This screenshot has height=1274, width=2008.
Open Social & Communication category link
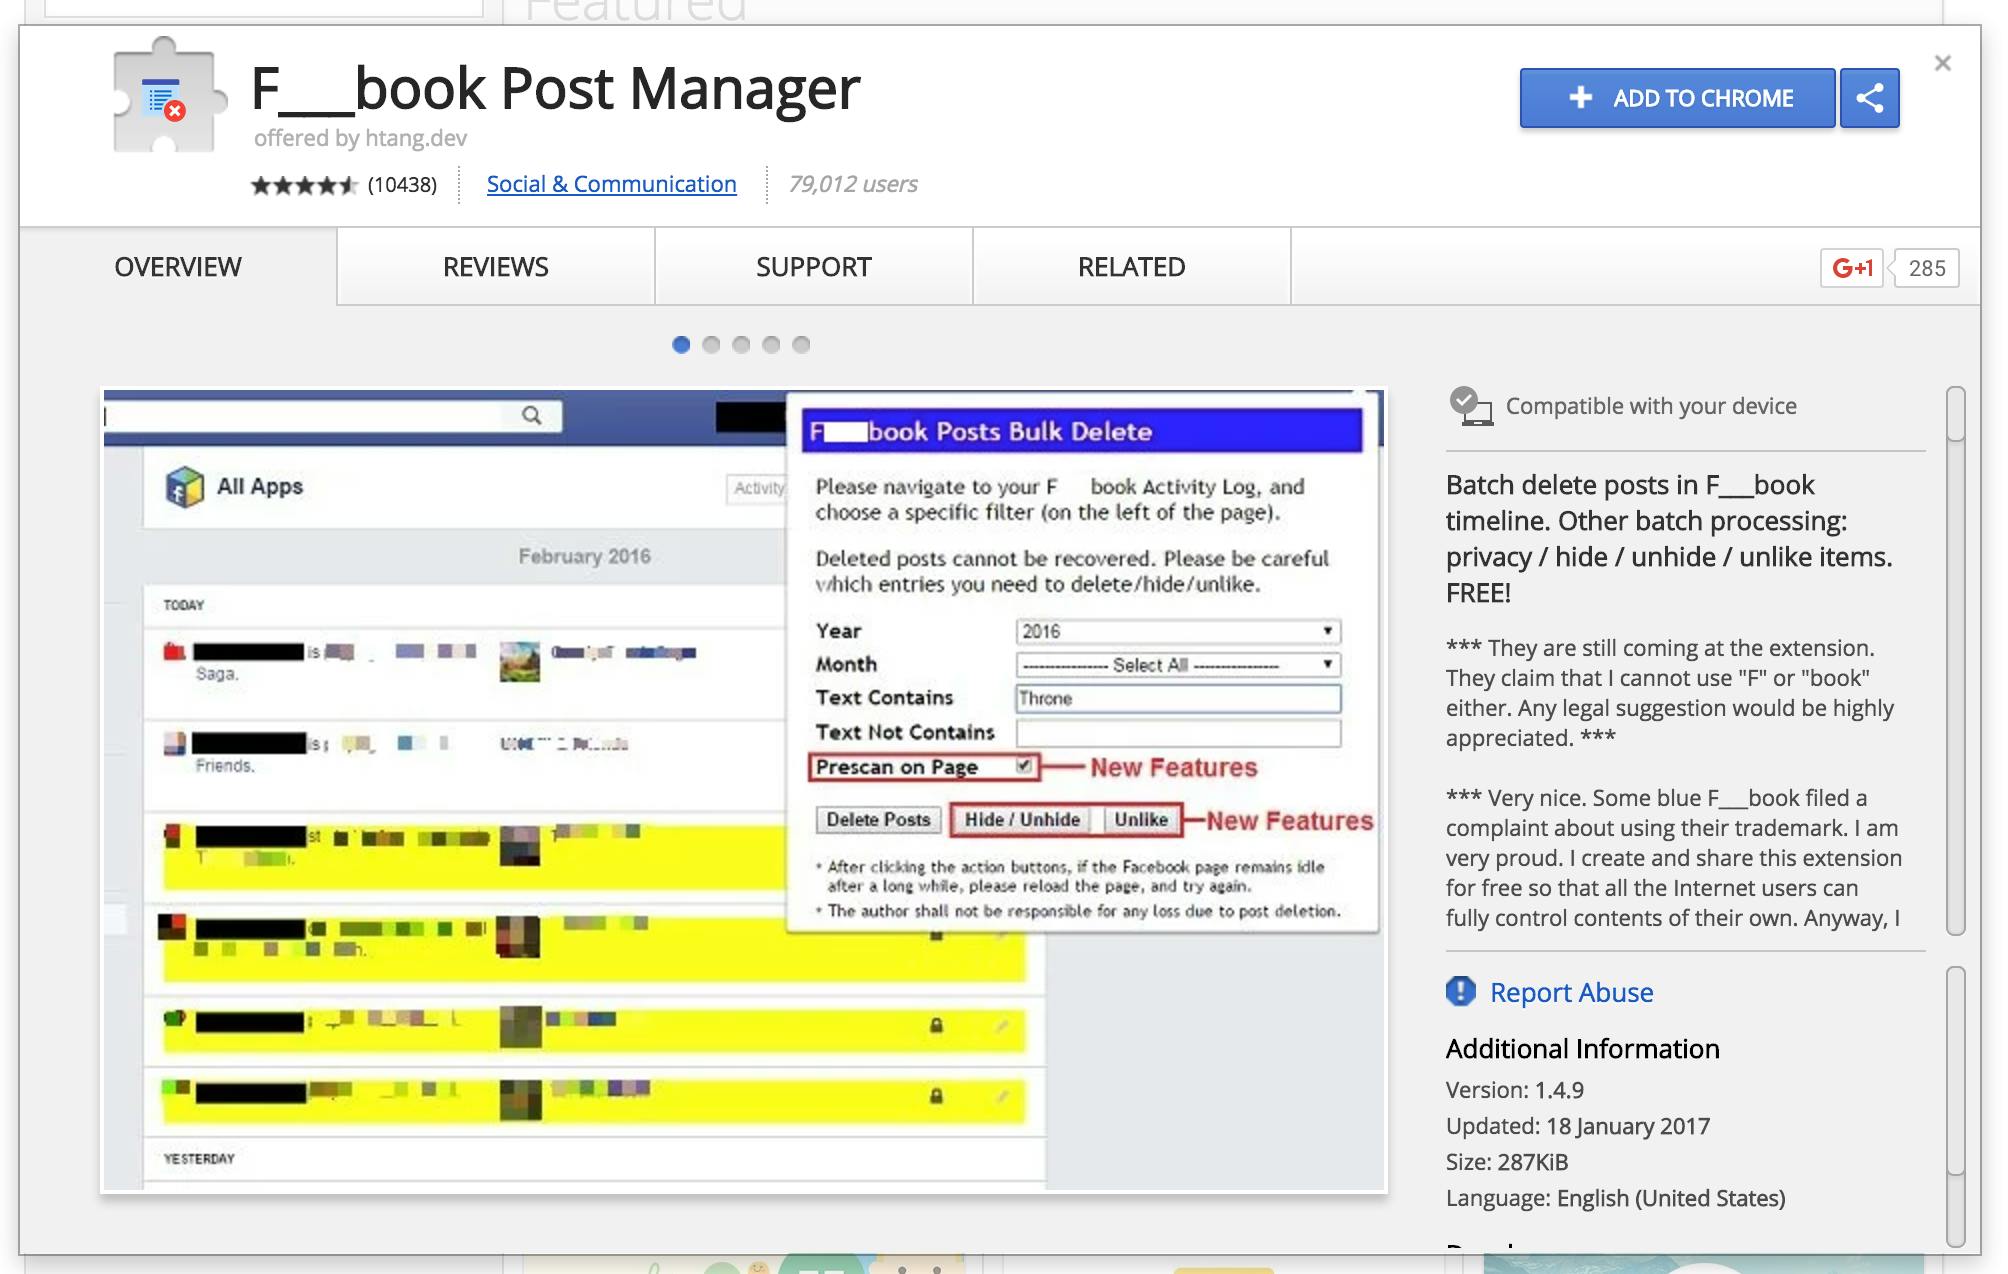click(611, 184)
